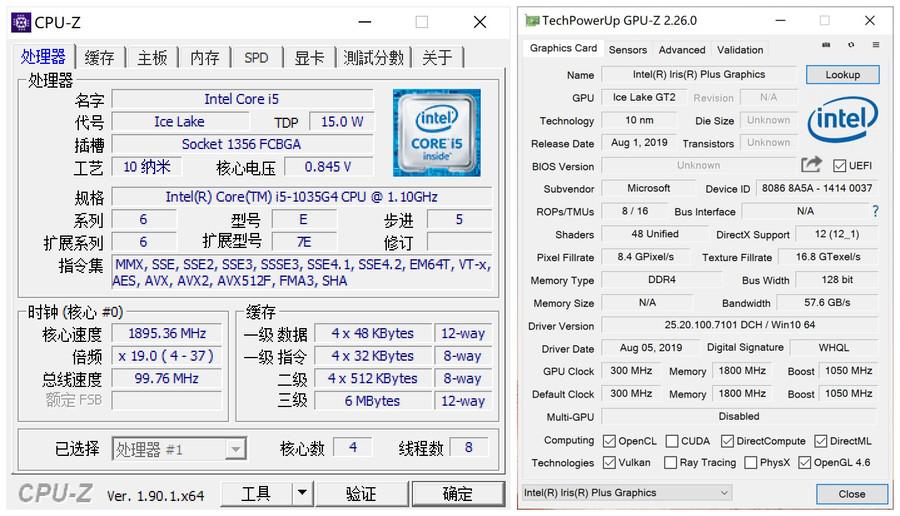Open the SPD tab
Image resolution: width=900 pixels, height=516 pixels.
point(256,57)
